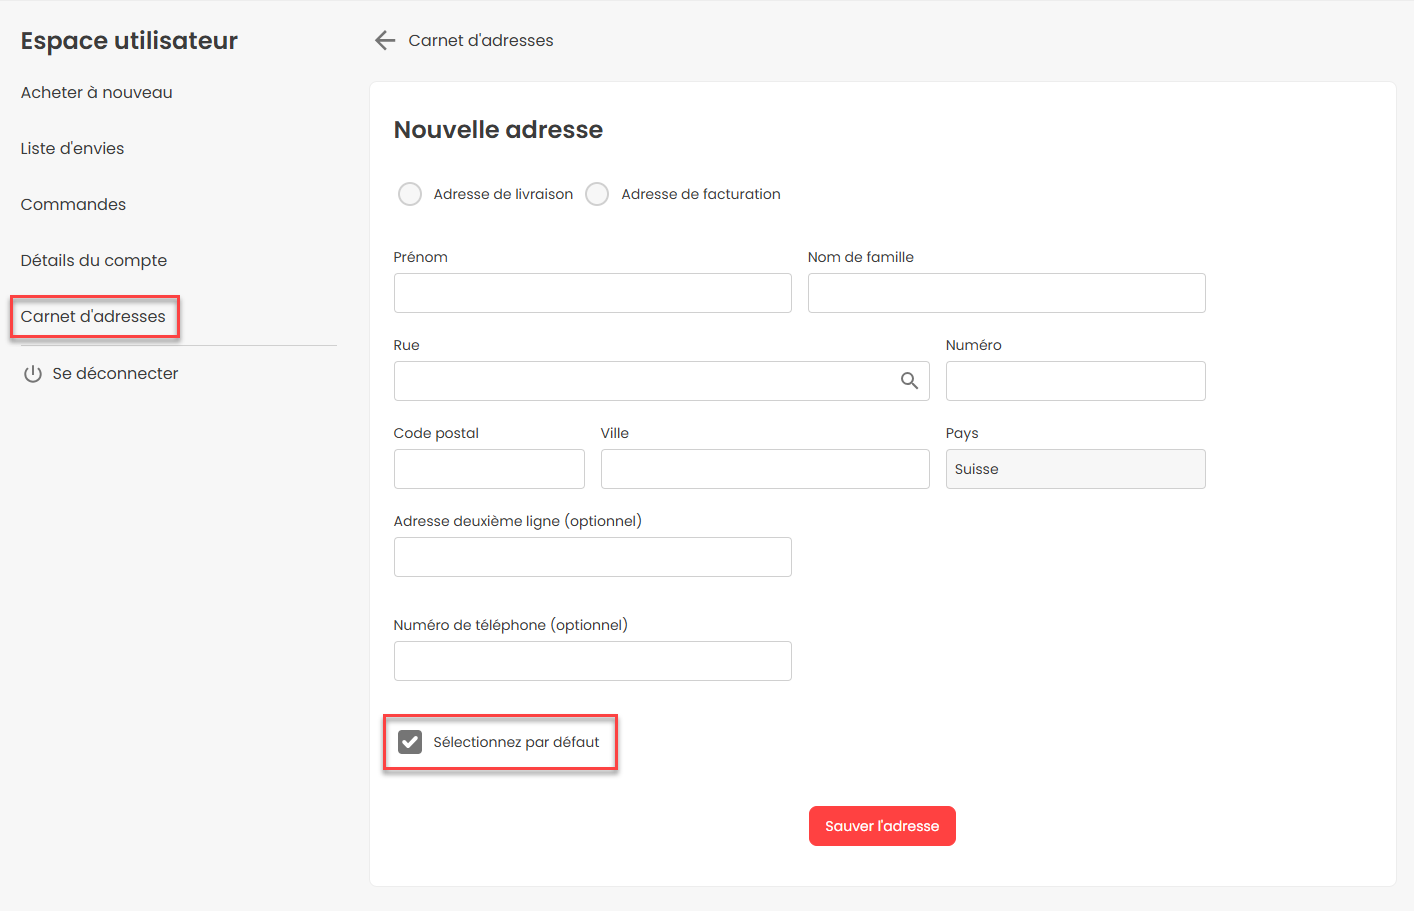1414x911 pixels.
Task: Click the power icon beside Se déconnecter
Action: (33, 374)
